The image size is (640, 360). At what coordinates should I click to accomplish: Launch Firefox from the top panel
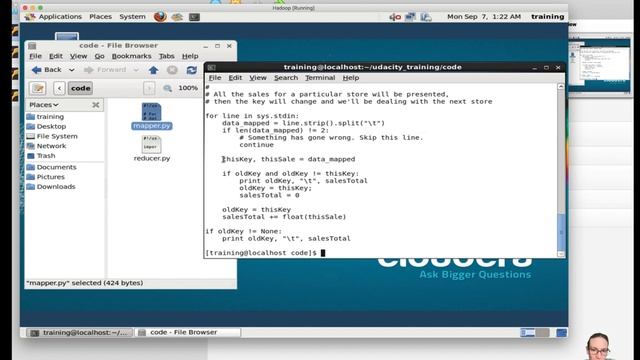160,17
